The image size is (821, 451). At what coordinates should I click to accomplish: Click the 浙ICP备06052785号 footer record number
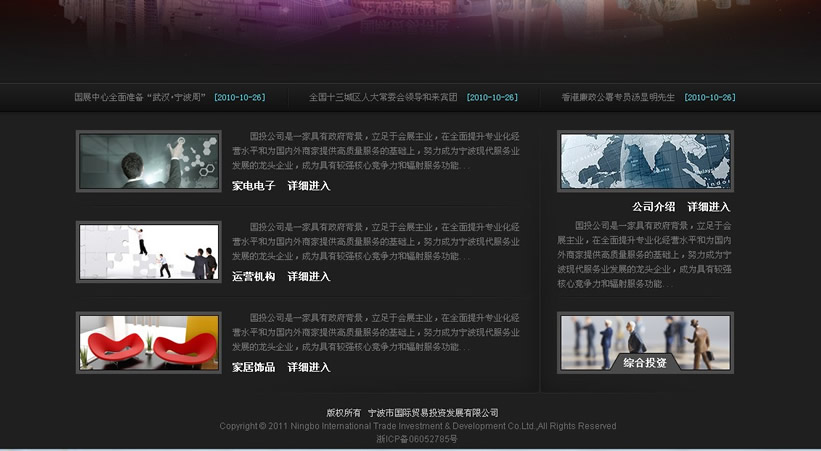(417, 439)
